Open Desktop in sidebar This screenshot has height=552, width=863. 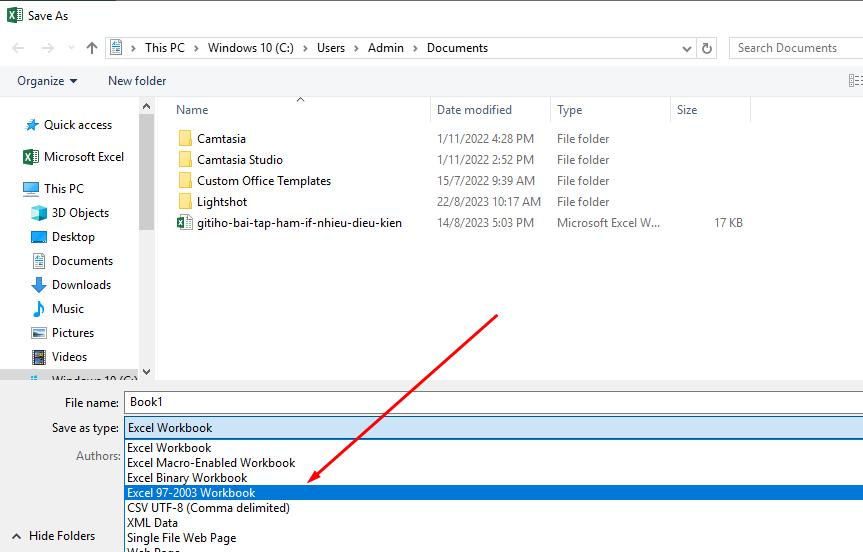73,237
